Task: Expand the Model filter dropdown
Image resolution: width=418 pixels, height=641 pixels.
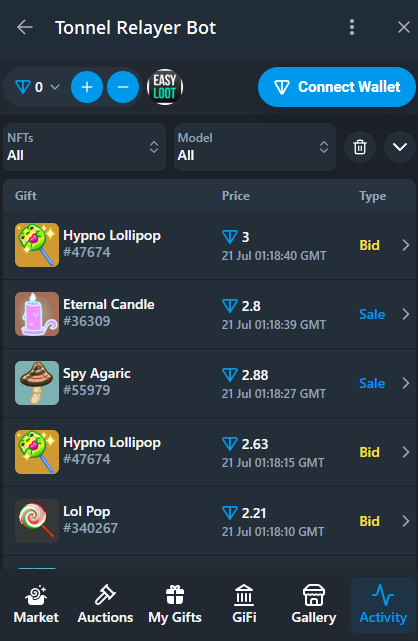Action: [255, 147]
